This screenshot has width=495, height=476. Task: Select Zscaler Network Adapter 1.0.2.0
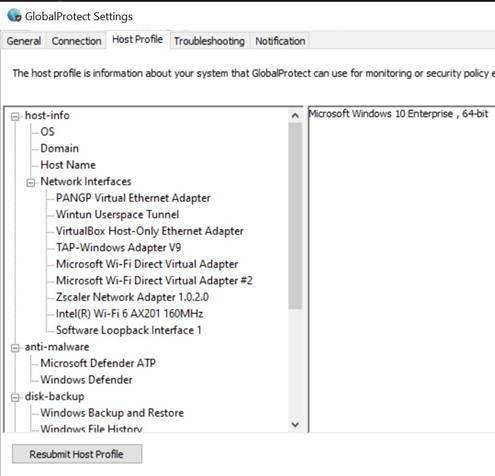coord(132,297)
